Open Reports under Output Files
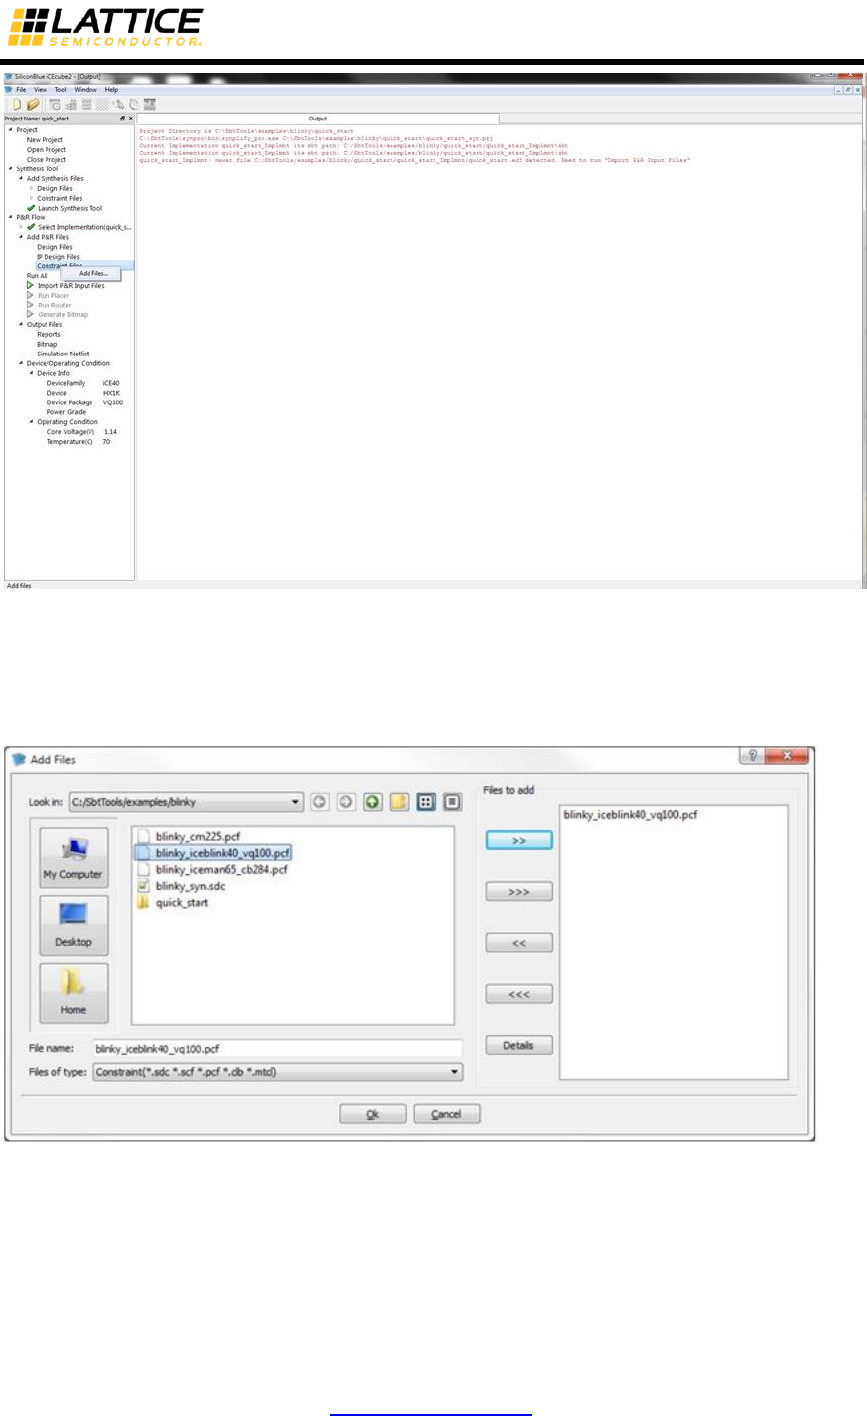 [49, 334]
